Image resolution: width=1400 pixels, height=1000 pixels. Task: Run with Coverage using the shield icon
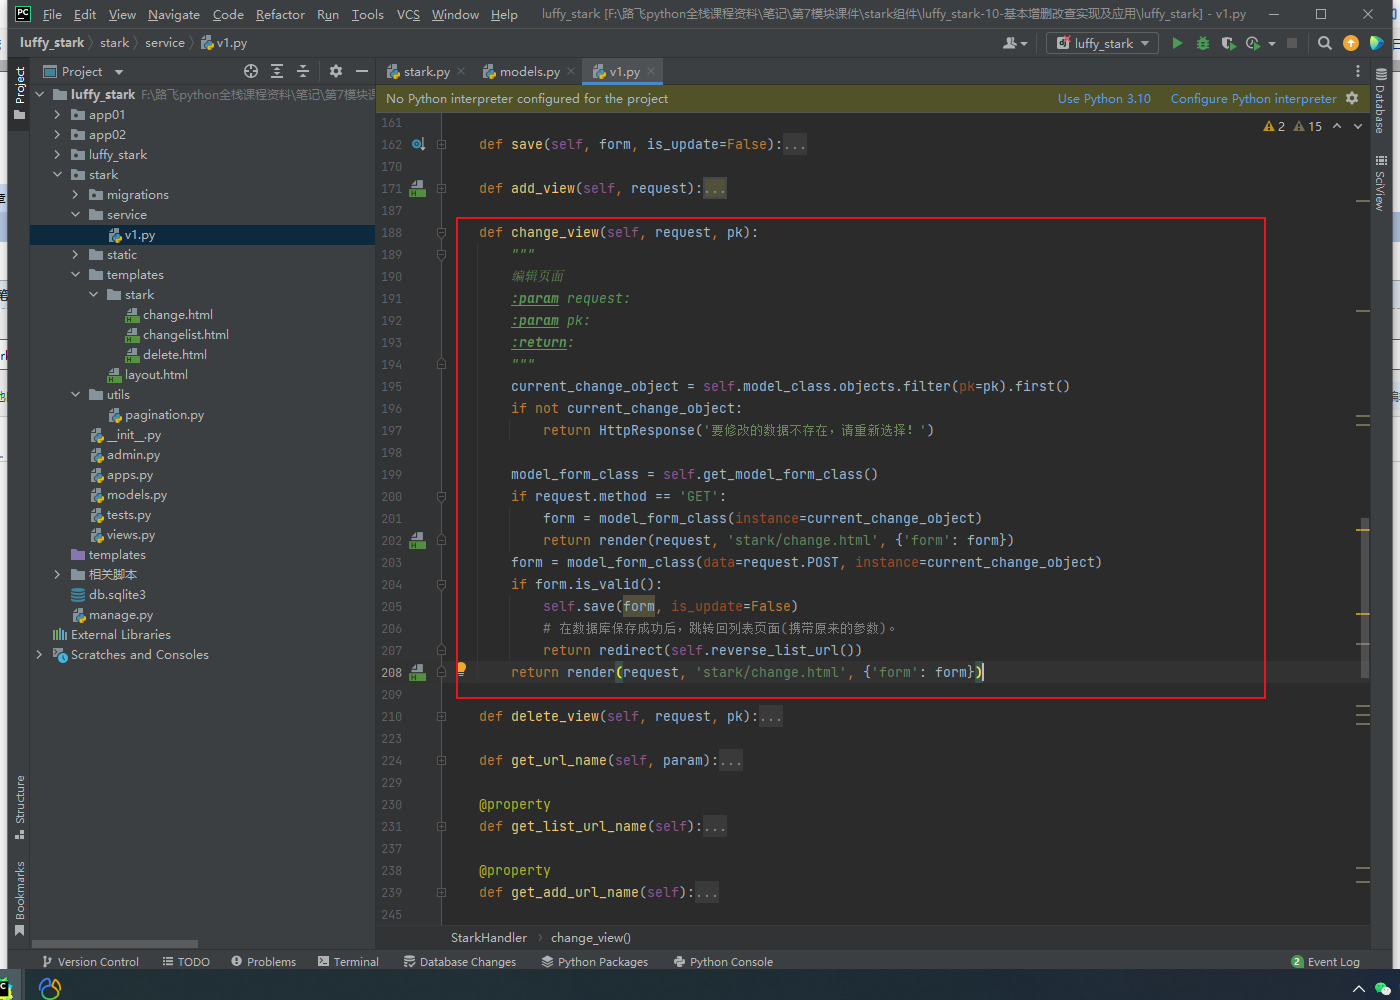click(1228, 43)
